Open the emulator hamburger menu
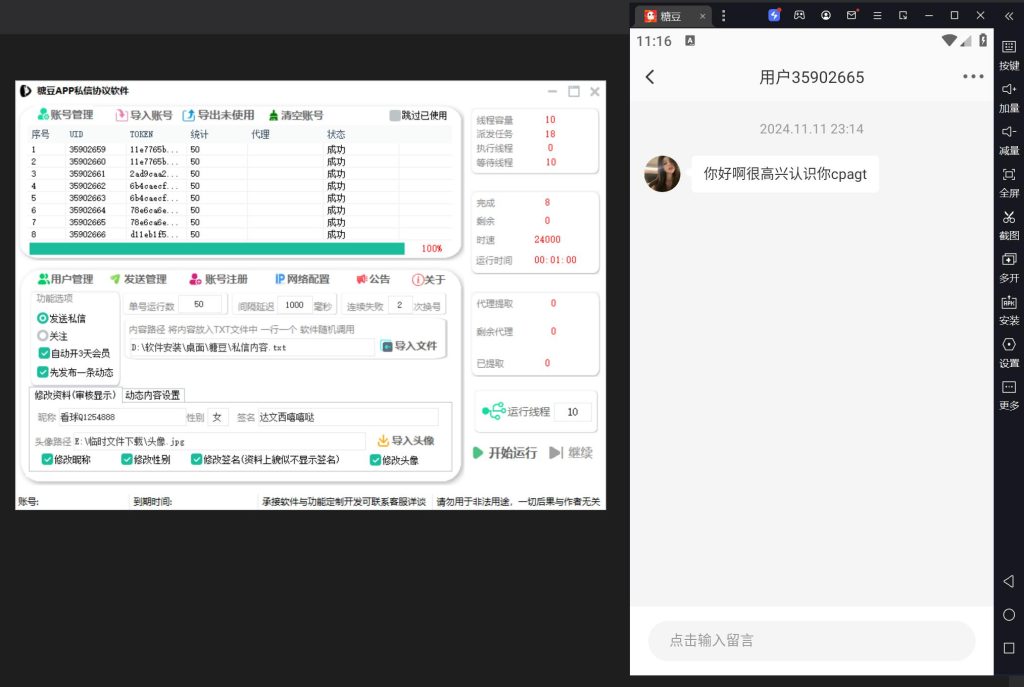The height and width of the screenshot is (687, 1024). pos(877,15)
